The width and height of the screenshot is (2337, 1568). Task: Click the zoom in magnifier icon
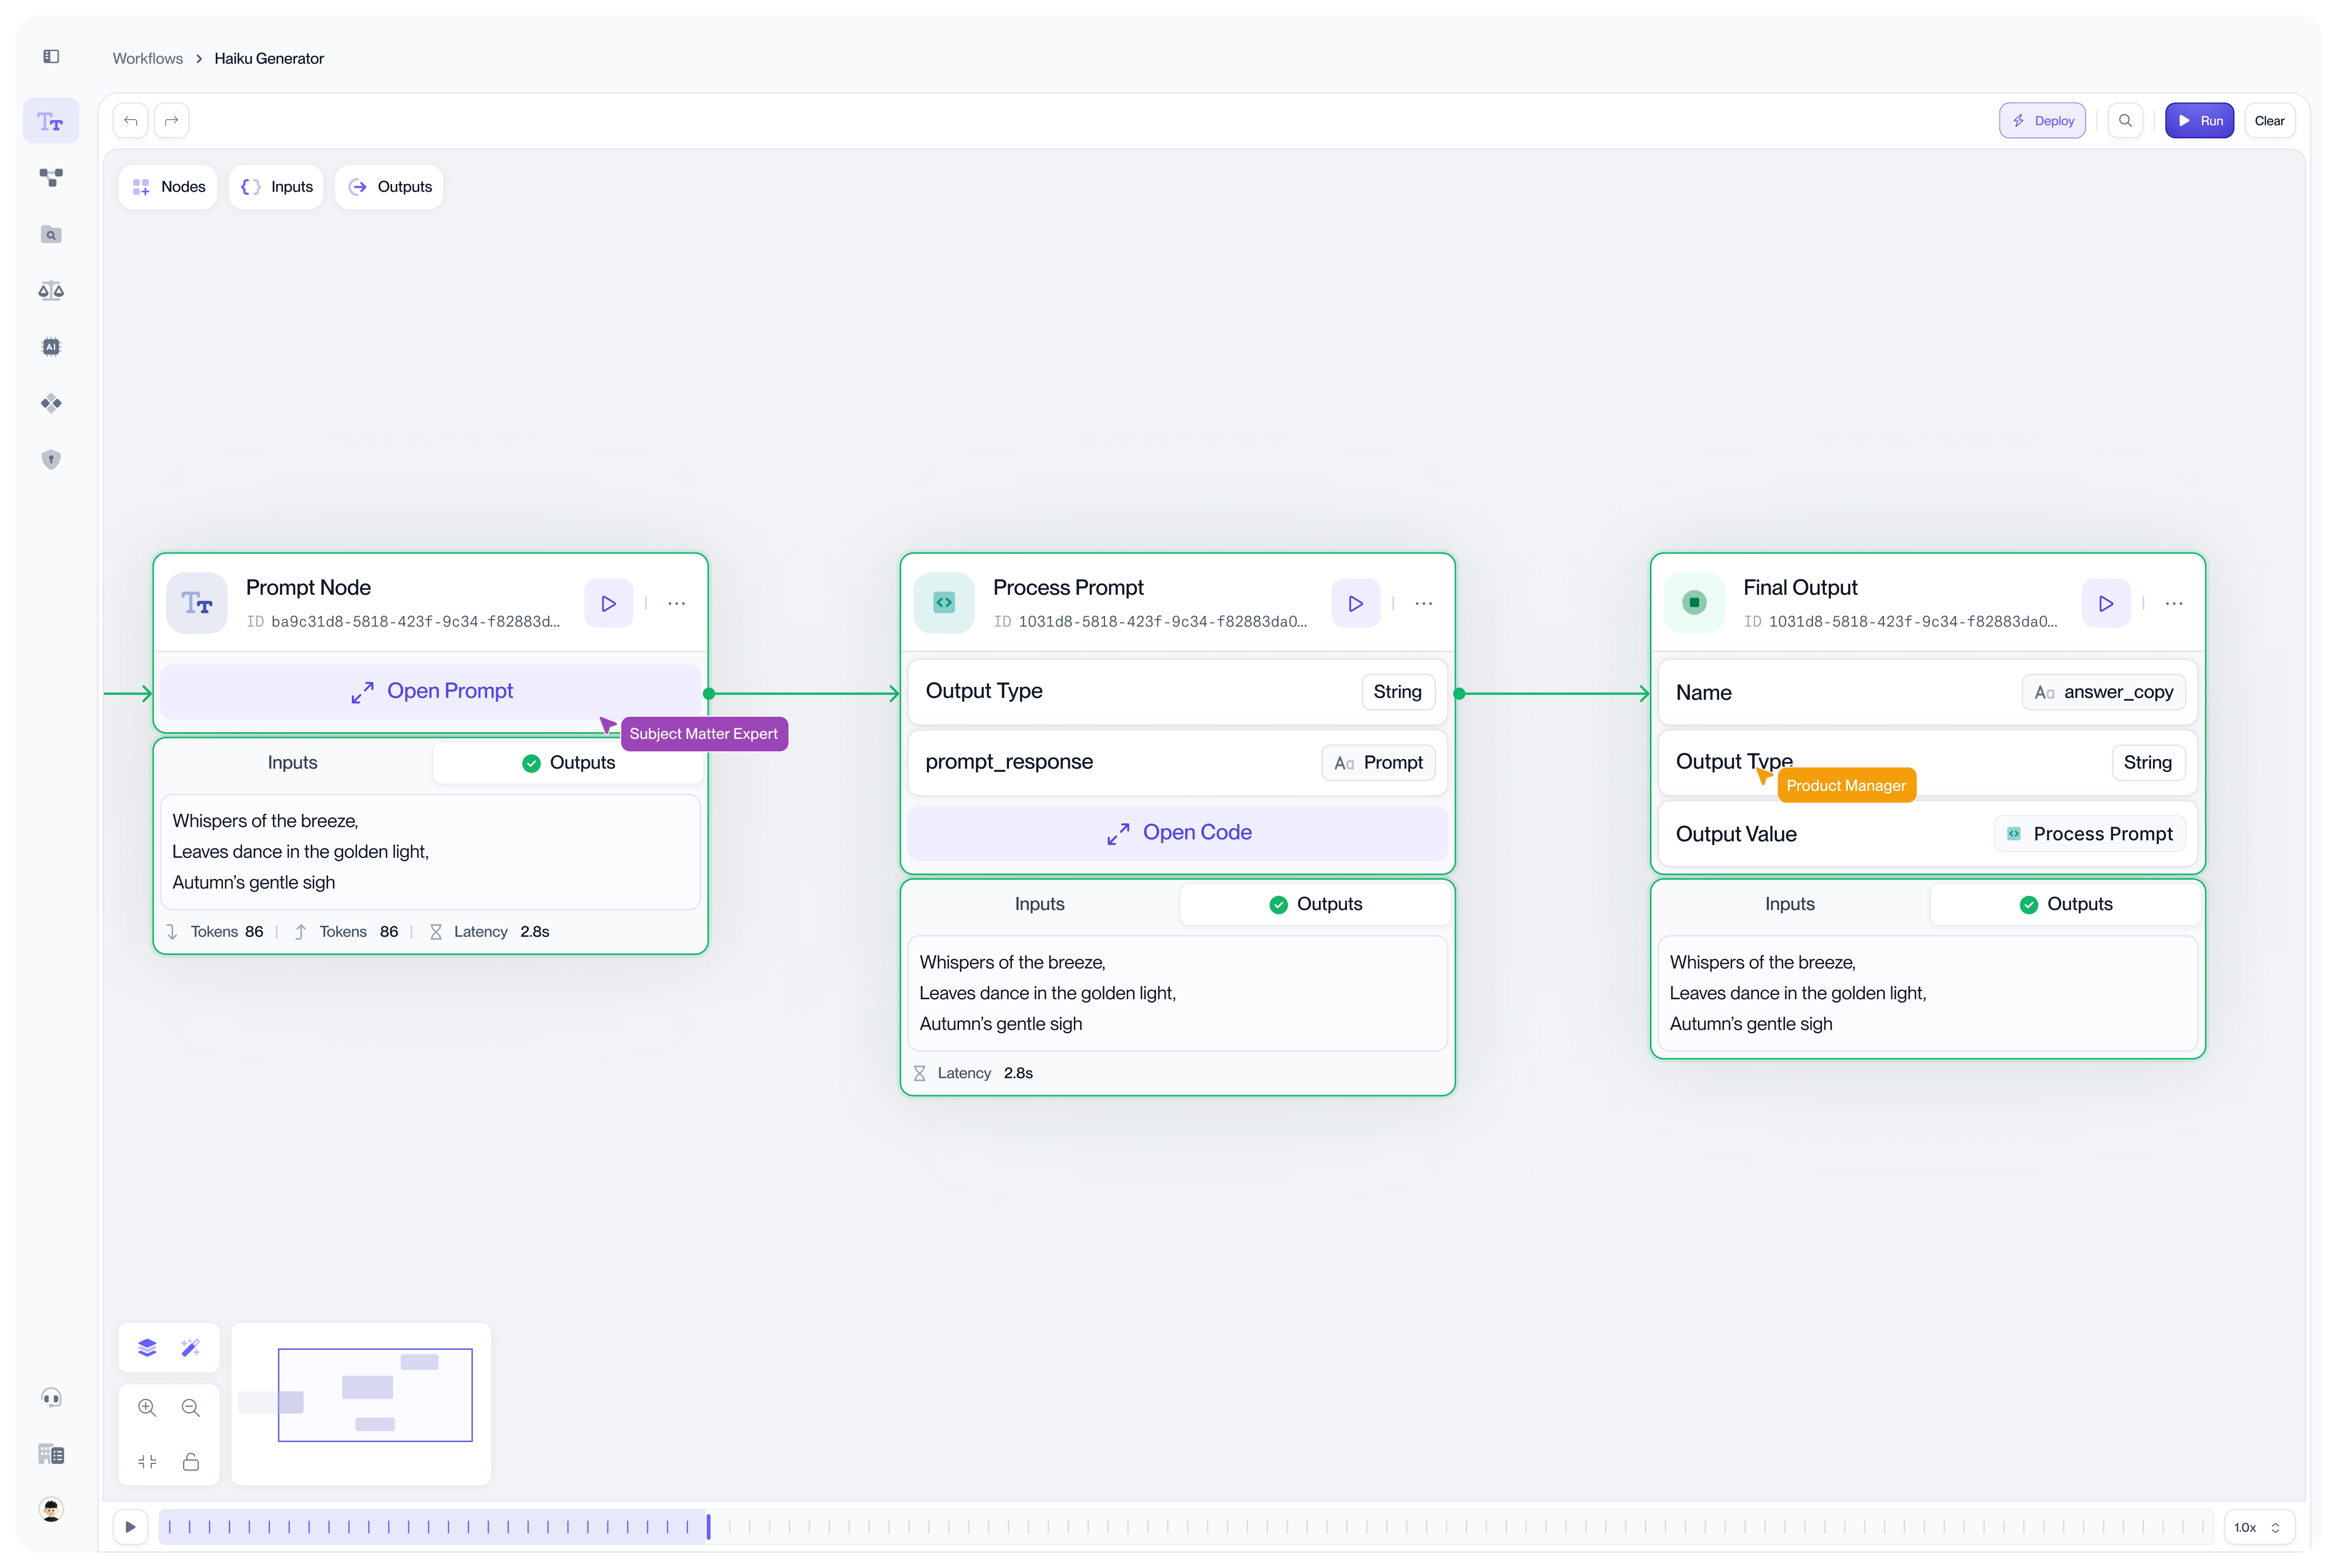point(147,1408)
